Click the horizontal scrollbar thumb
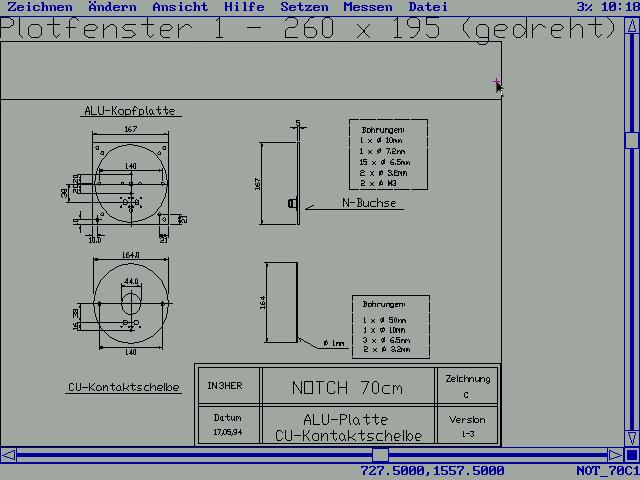Viewport: 640px width, 480px height. point(380,455)
